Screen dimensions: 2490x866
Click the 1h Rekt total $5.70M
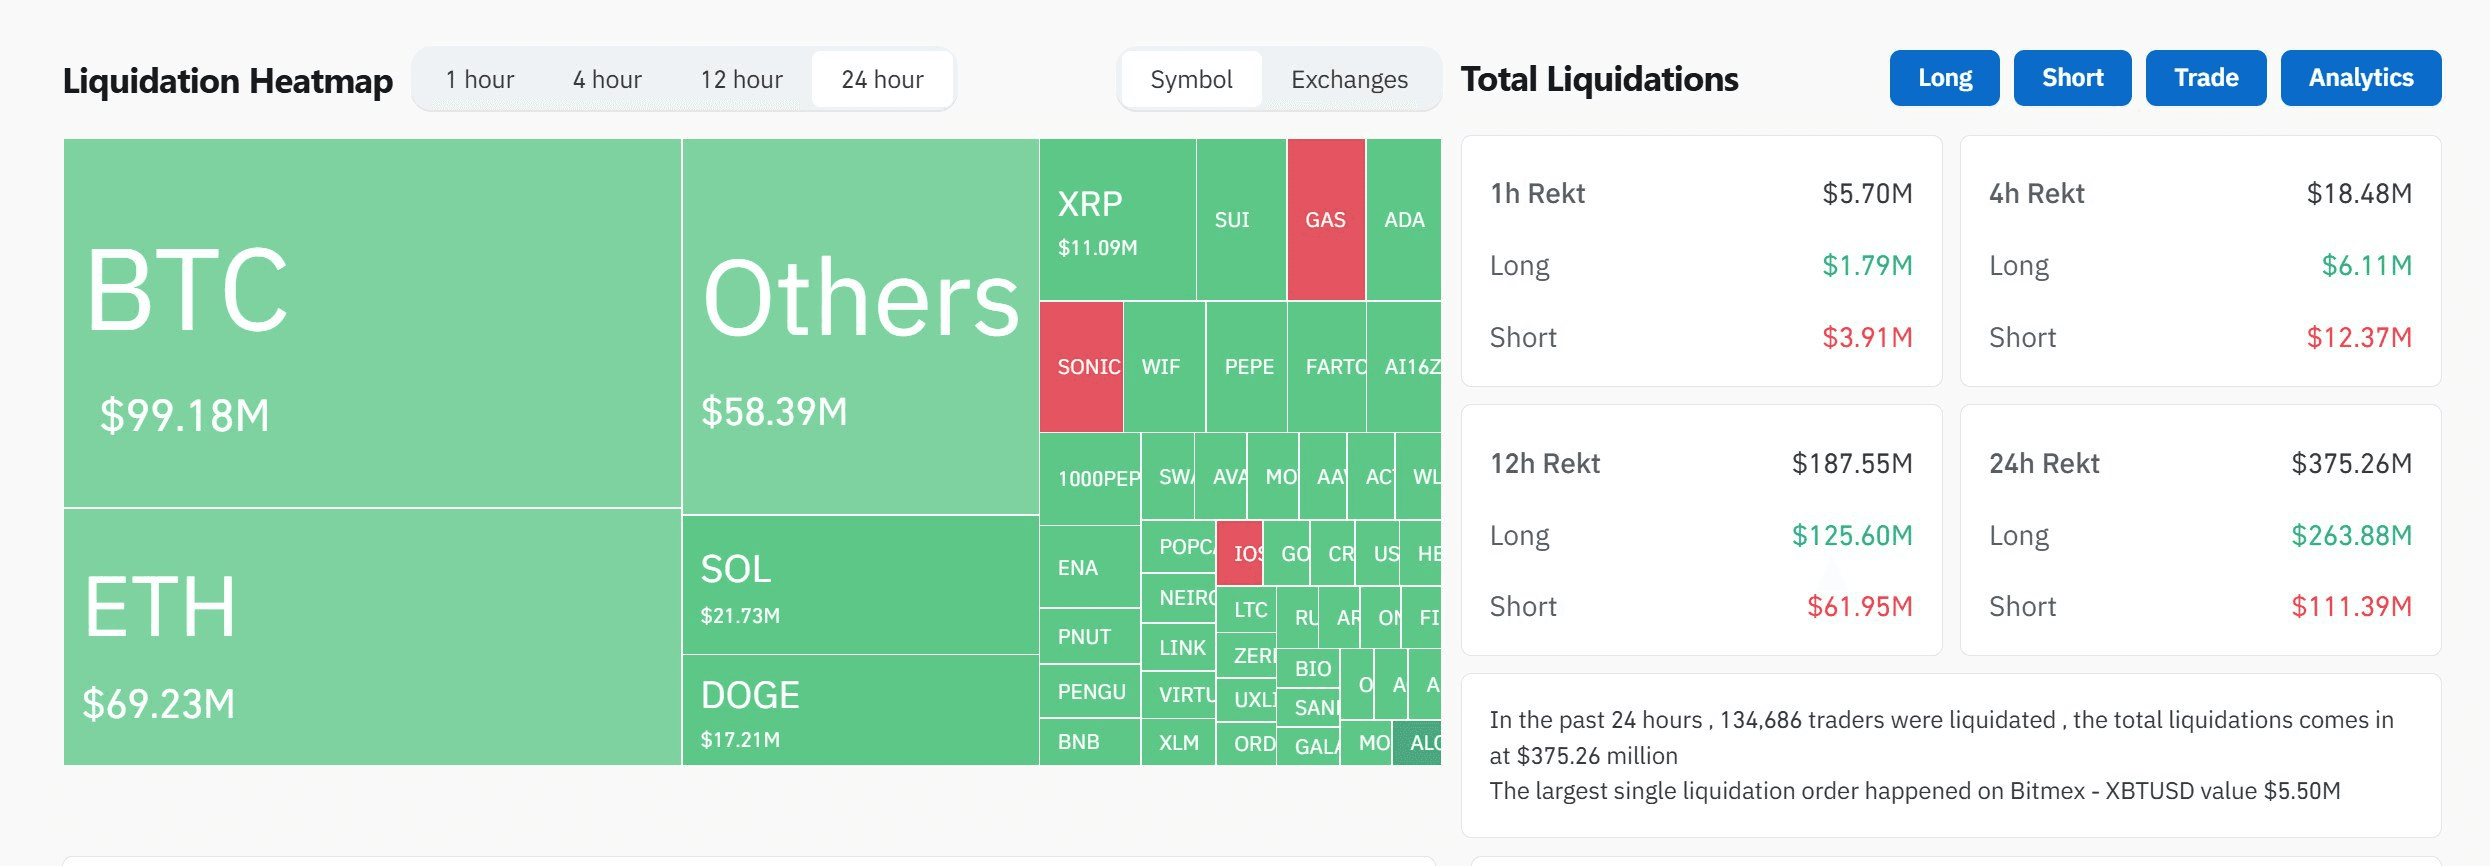tap(1867, 194)
